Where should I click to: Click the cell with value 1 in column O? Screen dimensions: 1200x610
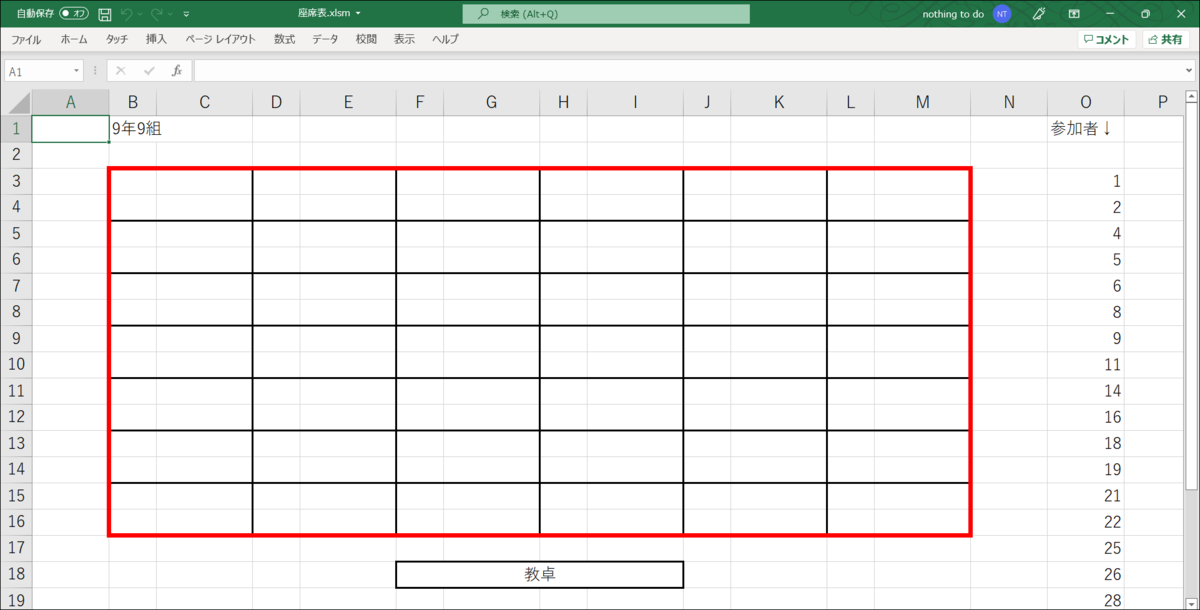(x=1086, y=181)
